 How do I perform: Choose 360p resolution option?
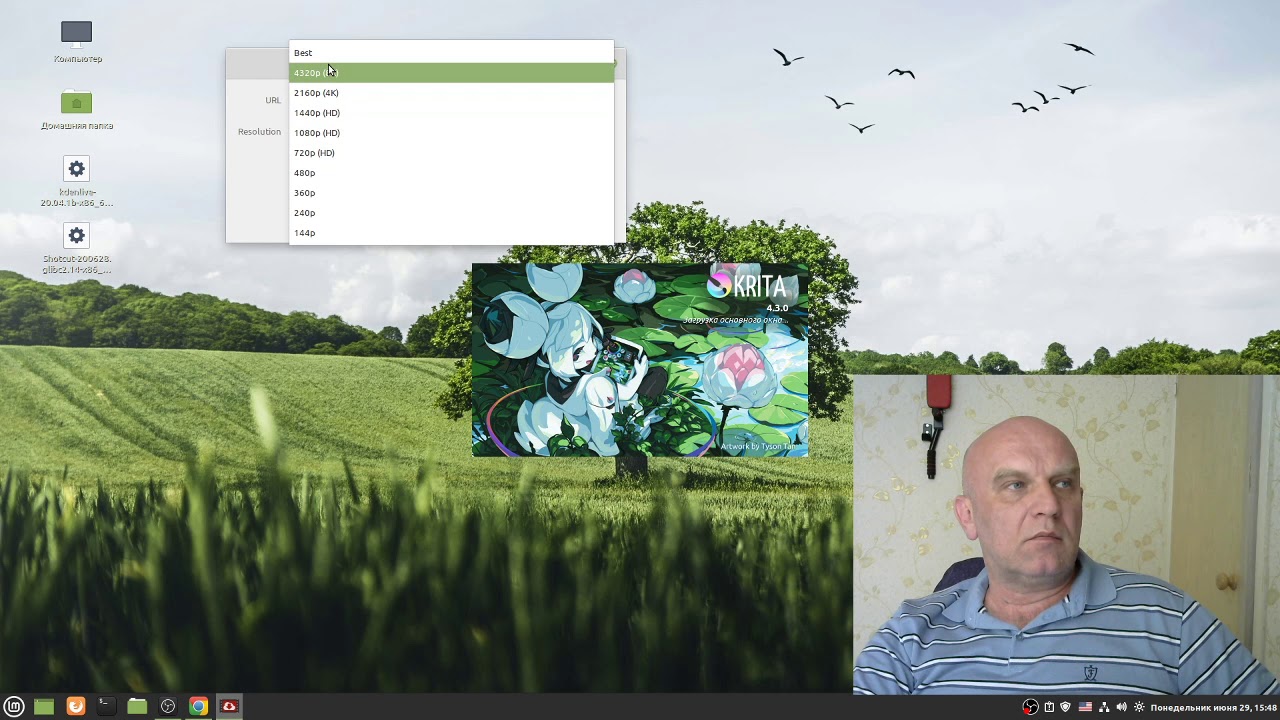pos(451,193)
